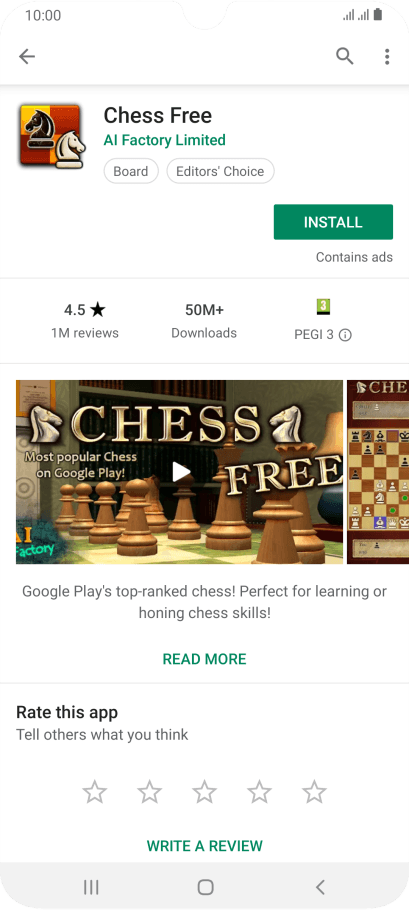Tap the back arrow in the top bar
The image size is (409, 910).
pos(27,56)
